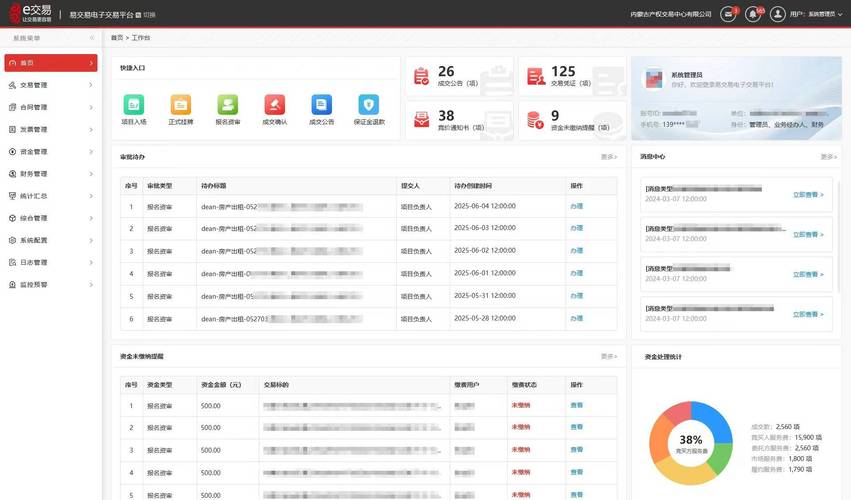Screen dimensions: 851x500
Task: Expand the 合同管理 menu chevron
Action: tap(91, 107)
